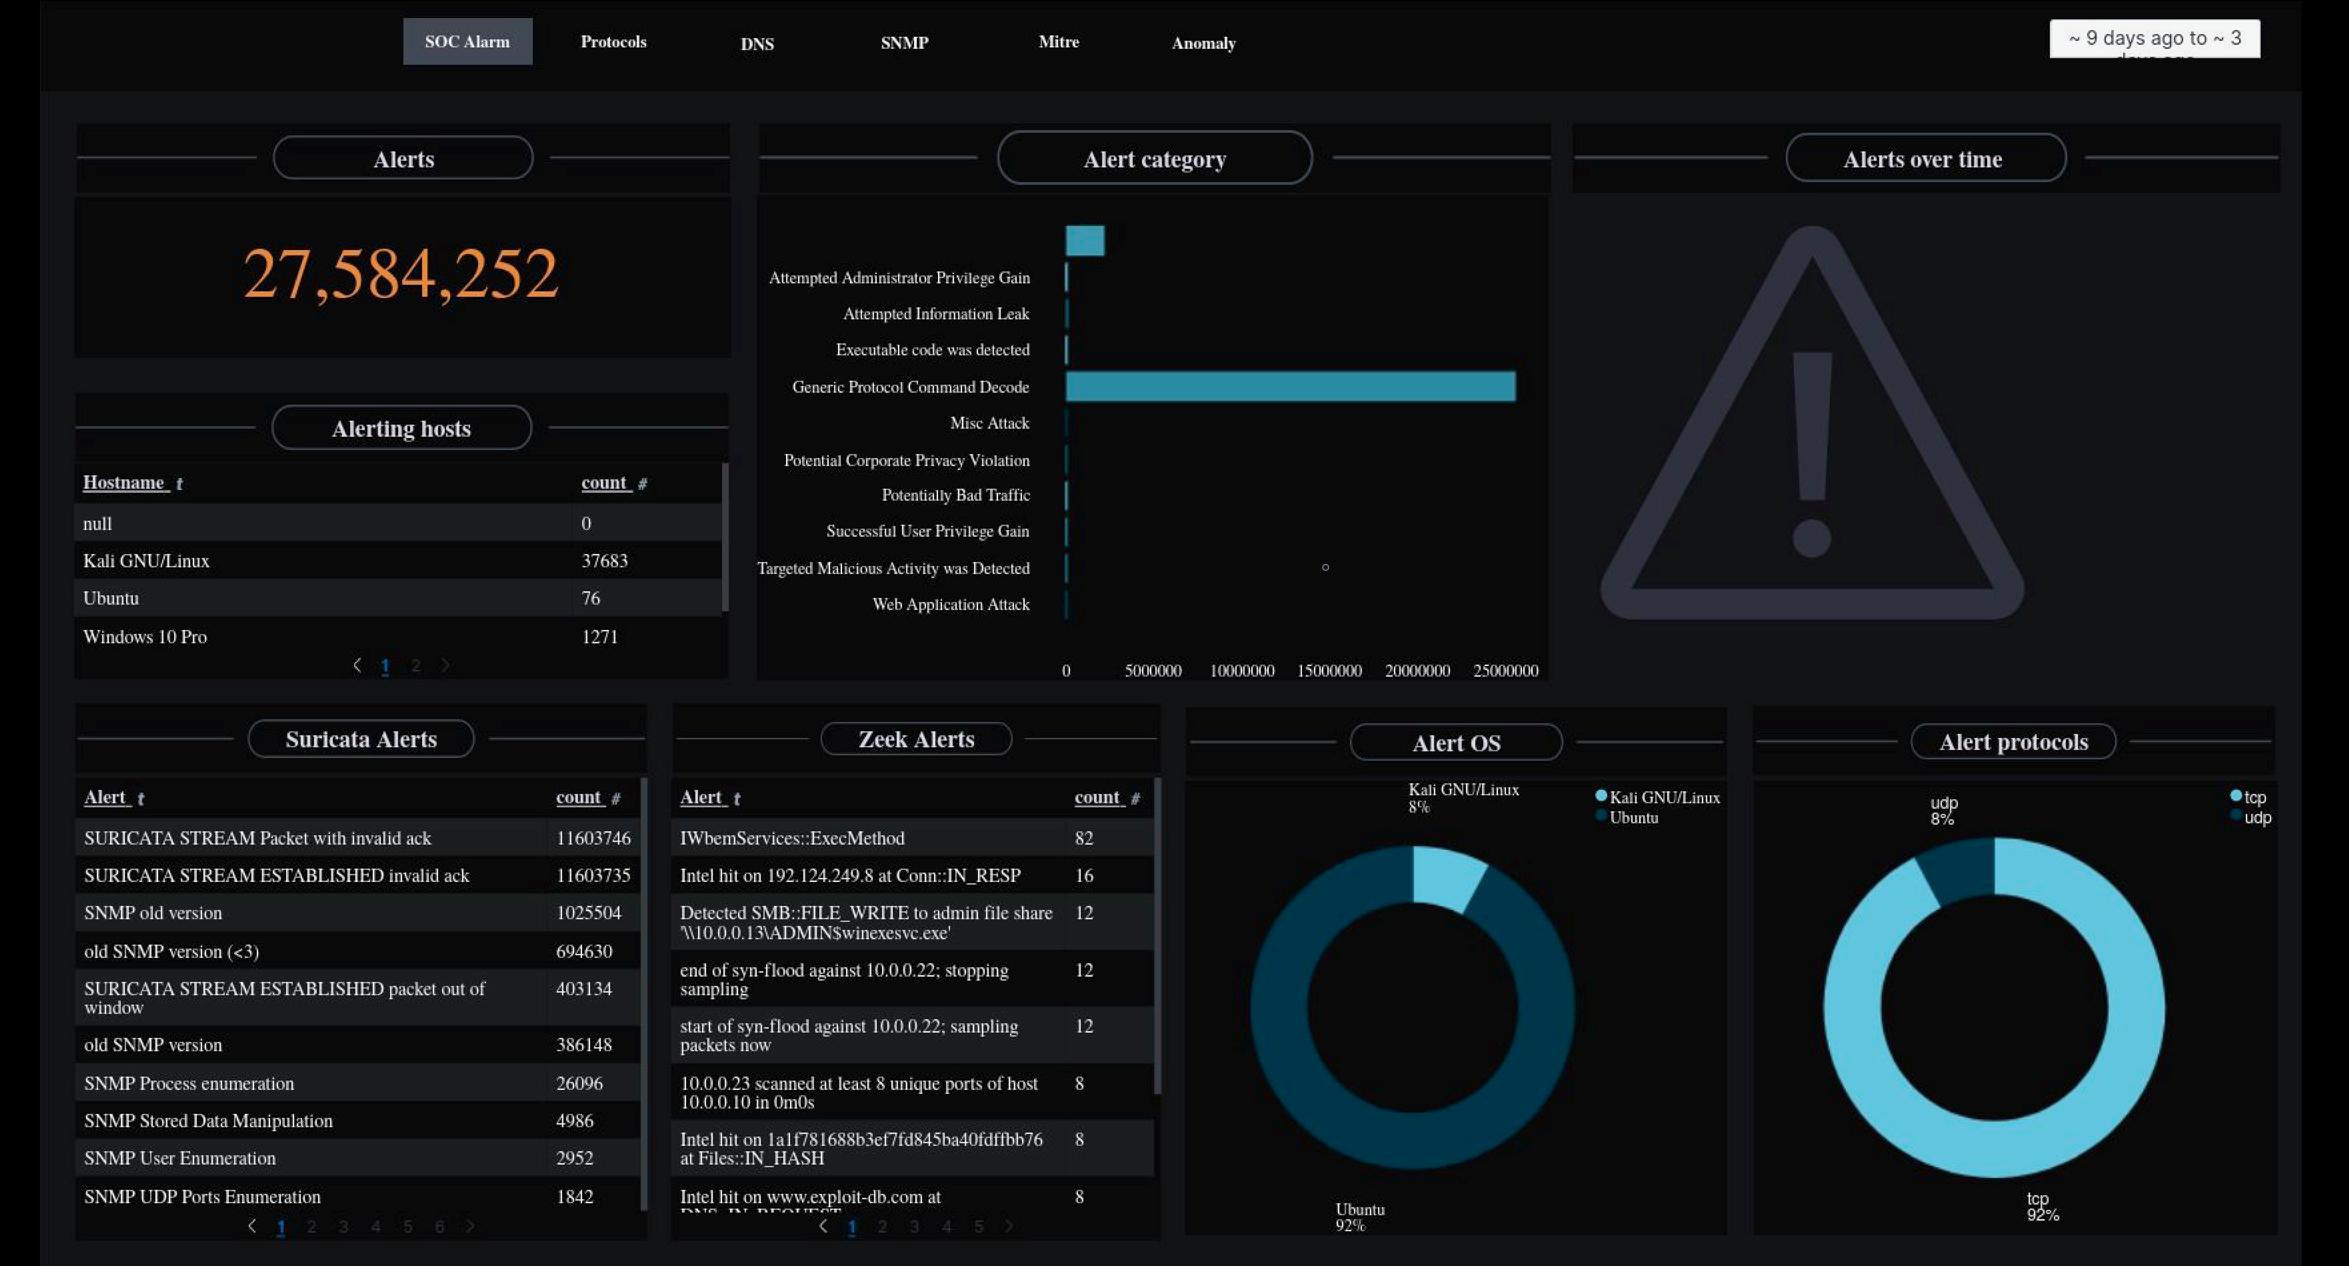
Task: Toggle the udp series in the Alert protocols legend
Action: click(2257, 817)
